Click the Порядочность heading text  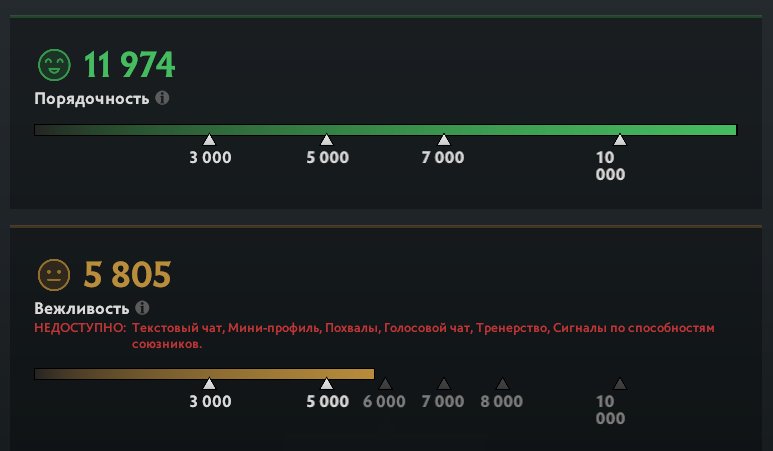point(92,99)
